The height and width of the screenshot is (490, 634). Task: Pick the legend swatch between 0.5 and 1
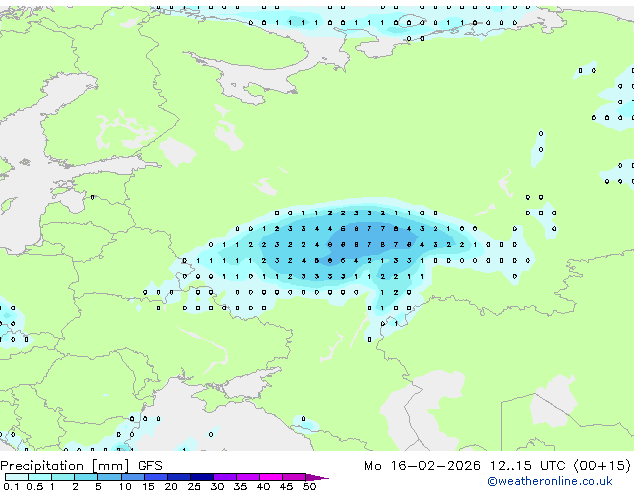click(x=40, y=477)
